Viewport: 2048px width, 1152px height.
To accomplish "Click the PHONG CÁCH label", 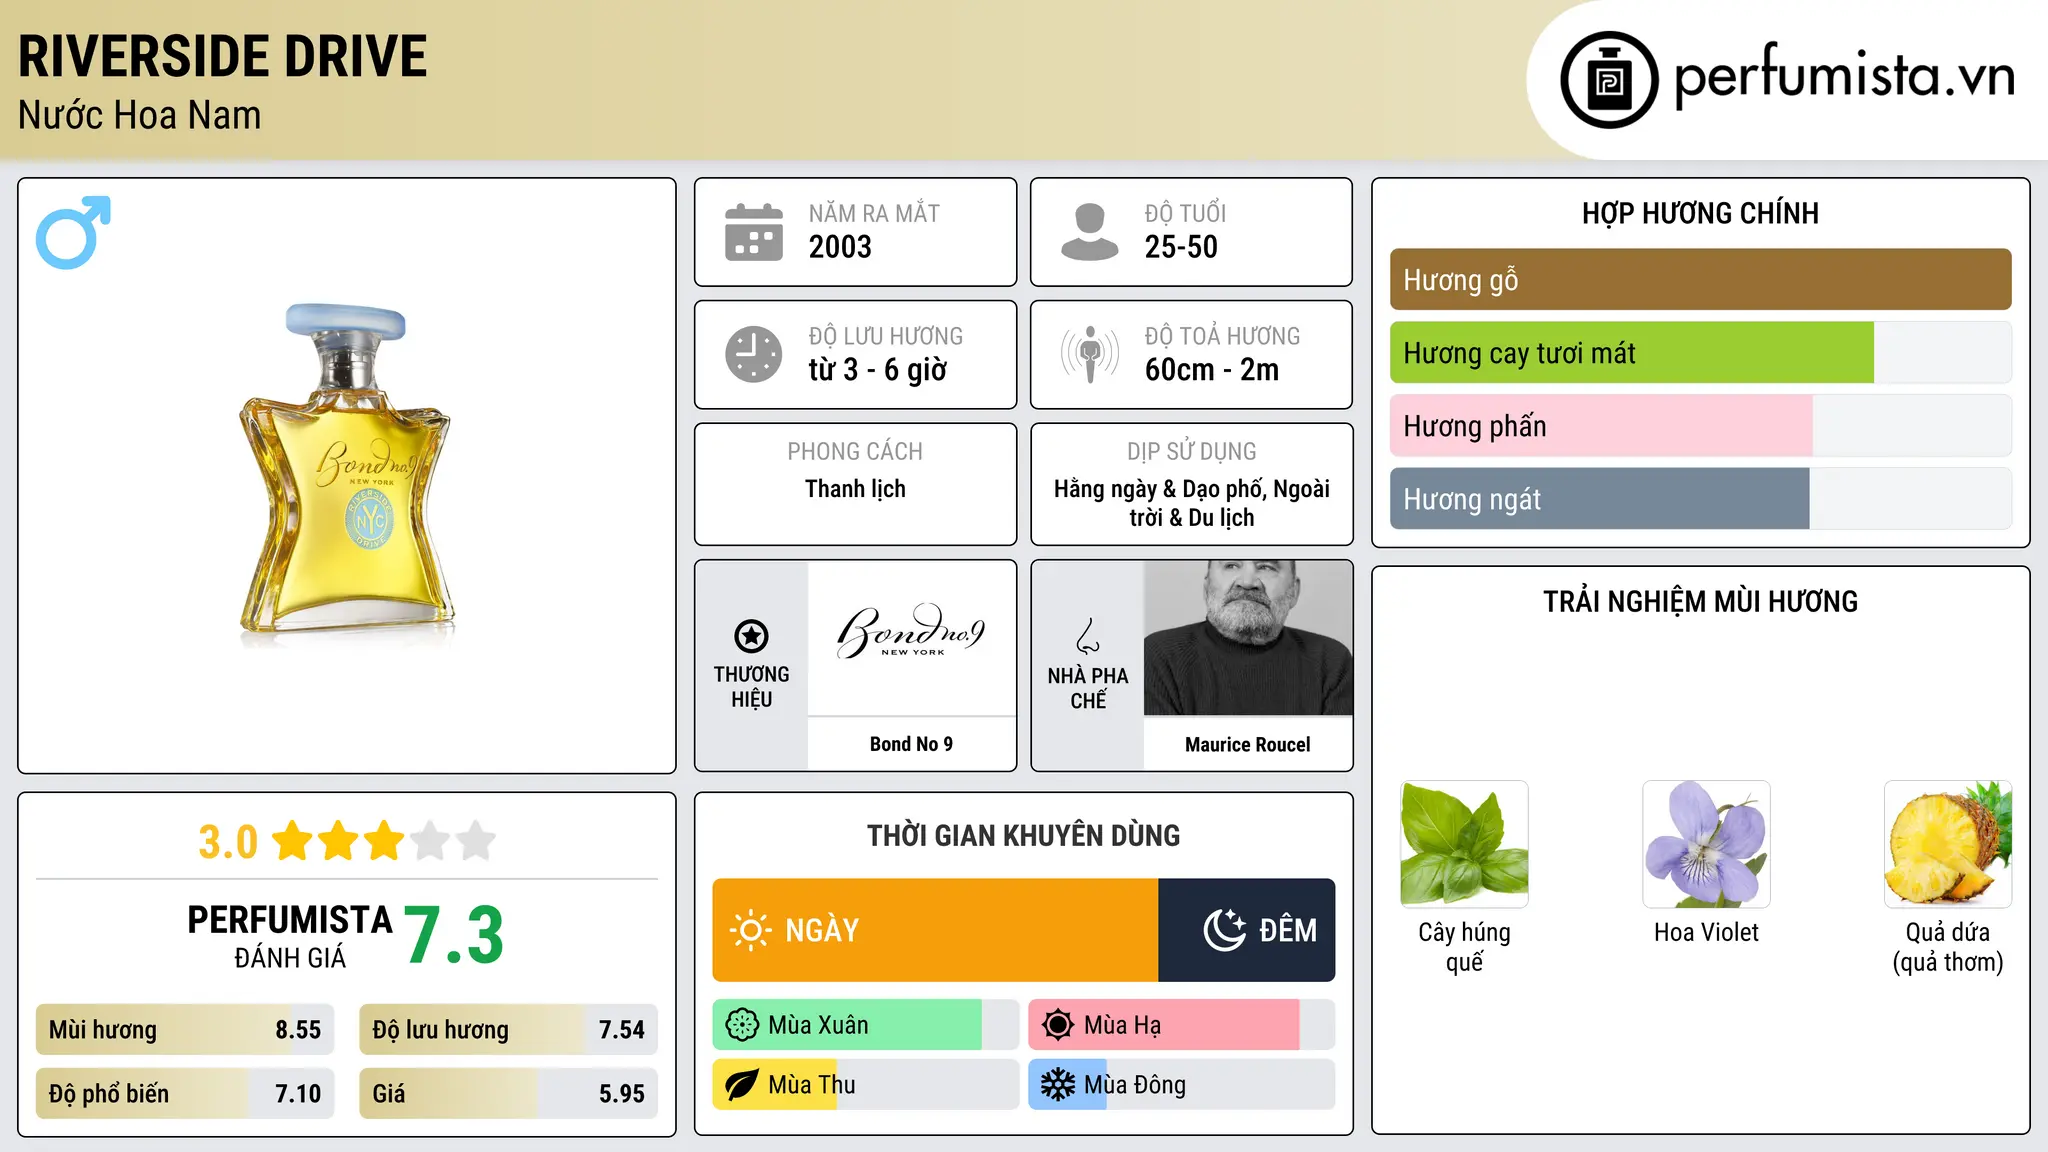I will [855, 452].
